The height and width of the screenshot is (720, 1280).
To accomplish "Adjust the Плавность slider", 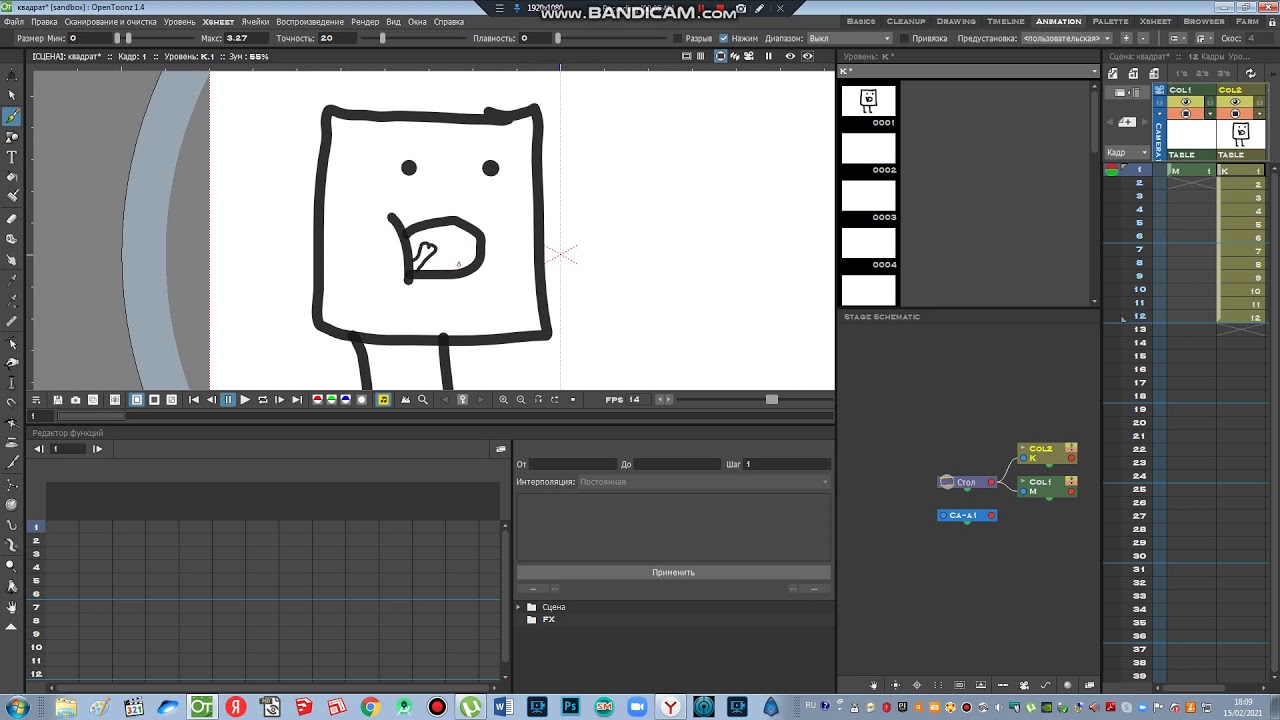I will pyautogui.click(x=557, y=38).
